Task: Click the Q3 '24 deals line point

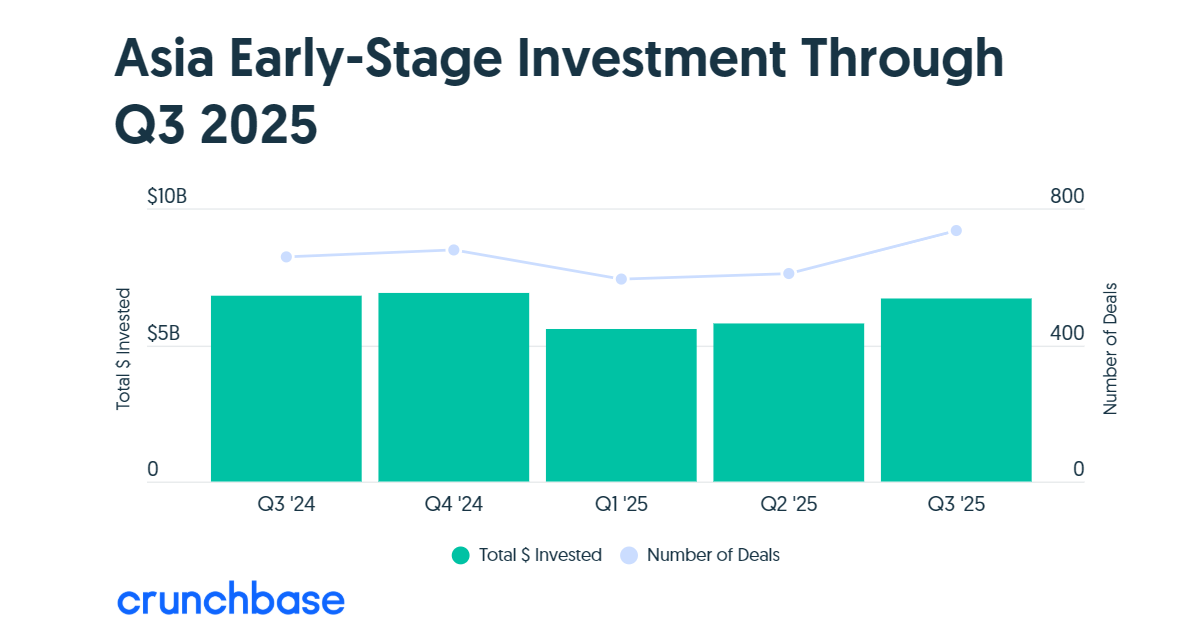Action: pos(286,257)
